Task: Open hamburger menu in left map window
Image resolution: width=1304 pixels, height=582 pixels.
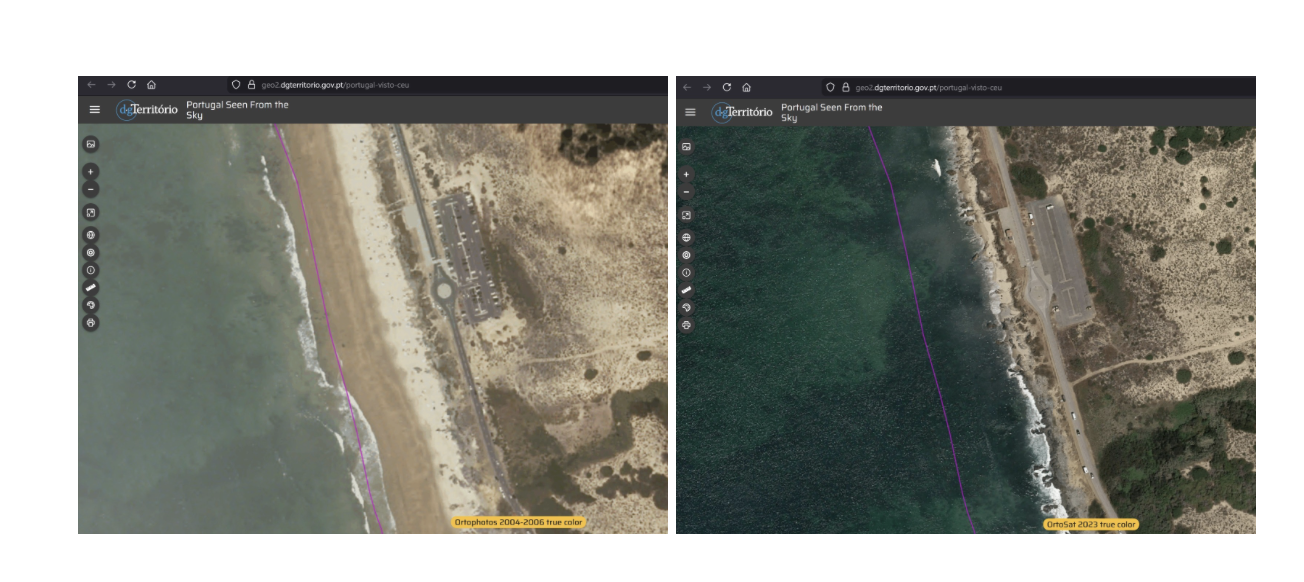Action: (x=94, y=110)
